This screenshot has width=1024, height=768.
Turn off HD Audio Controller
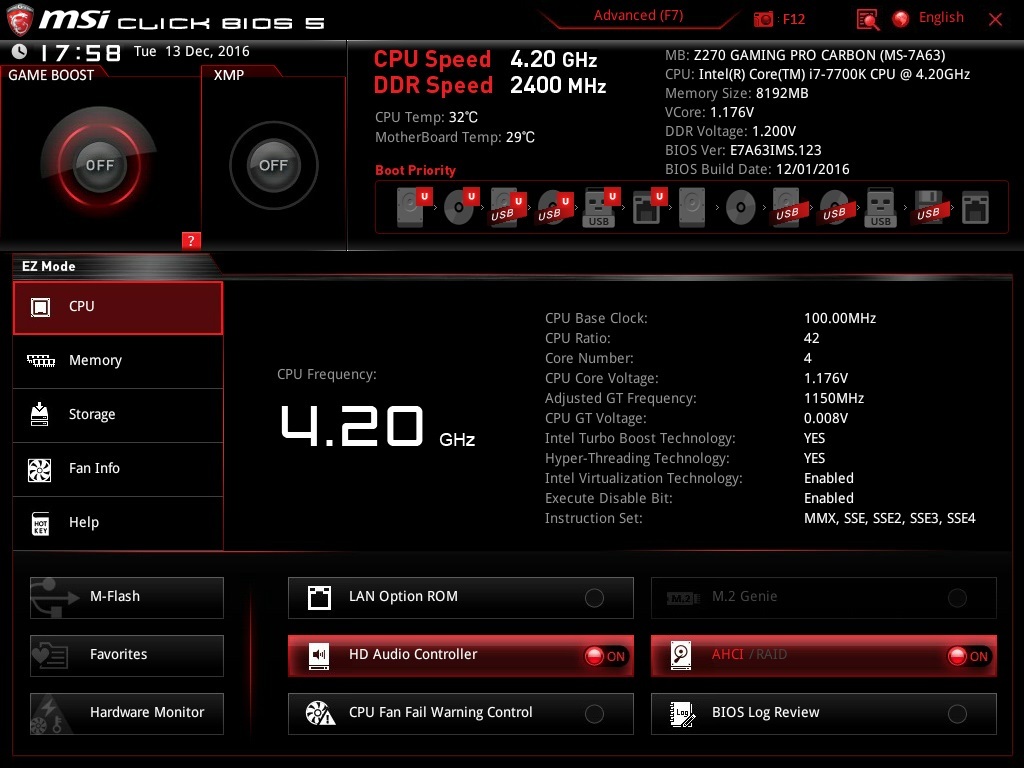click(x=605, y=656)
